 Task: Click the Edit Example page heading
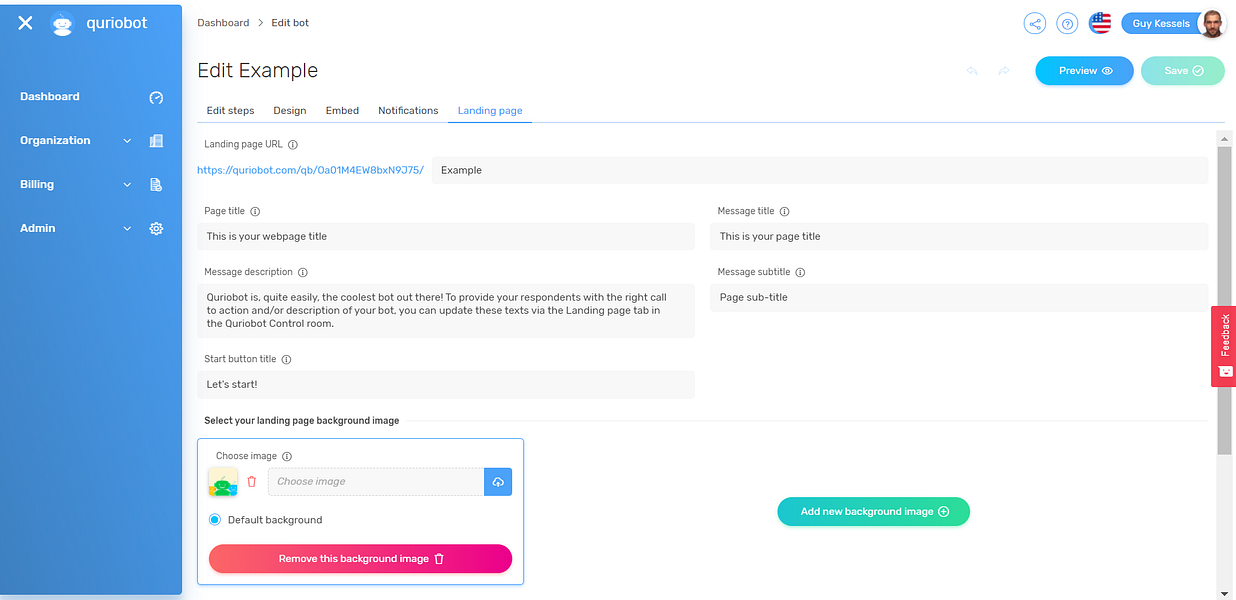pos(258,71)
